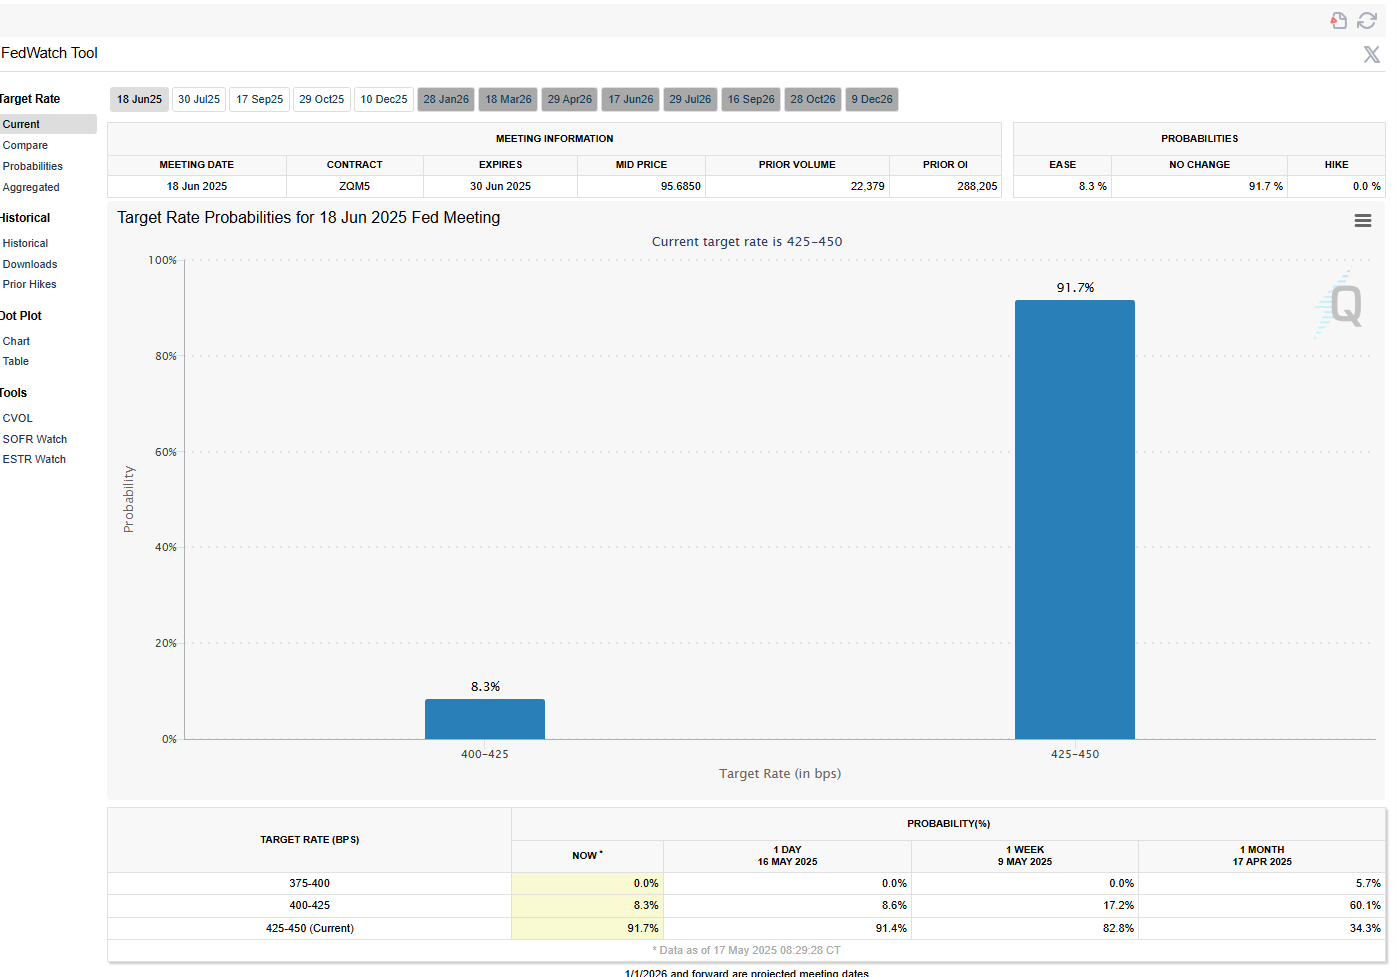This screenshot has width=1397, height=977.
Task: Click the 22,379 prior volume value
Action: click(x=867, y=186)
